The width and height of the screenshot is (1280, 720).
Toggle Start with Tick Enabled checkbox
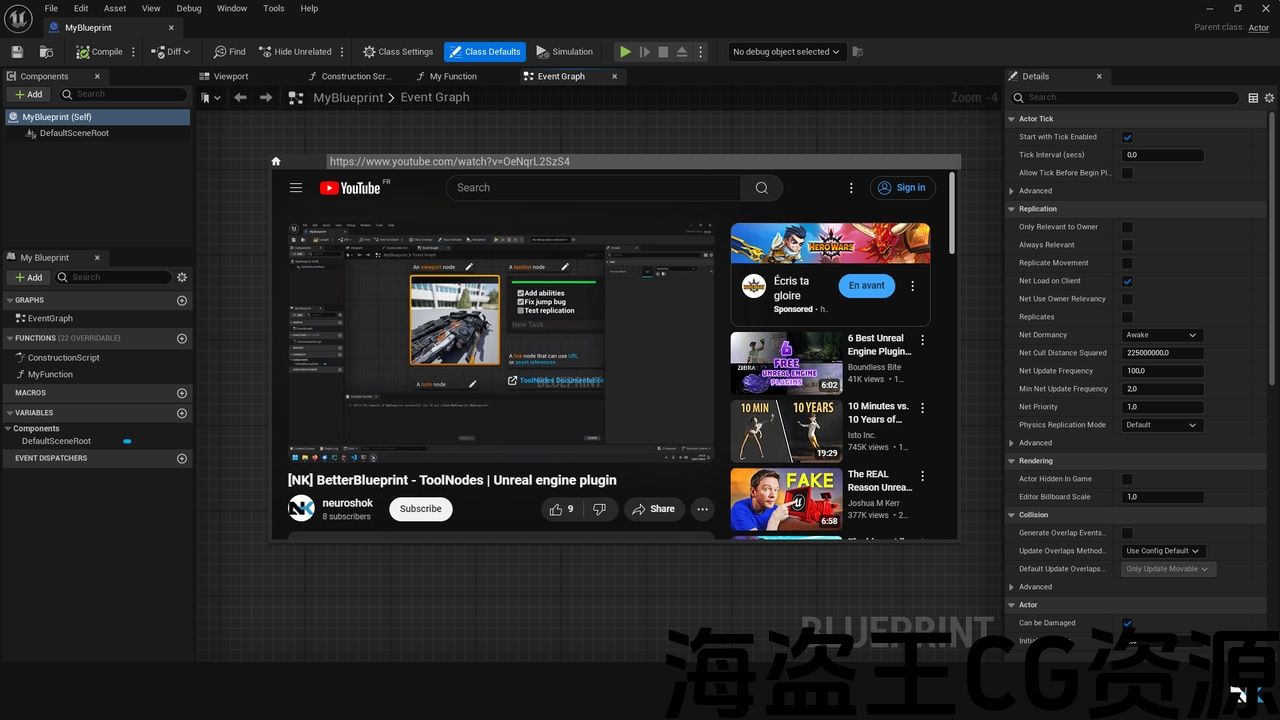pos(1127,137)
